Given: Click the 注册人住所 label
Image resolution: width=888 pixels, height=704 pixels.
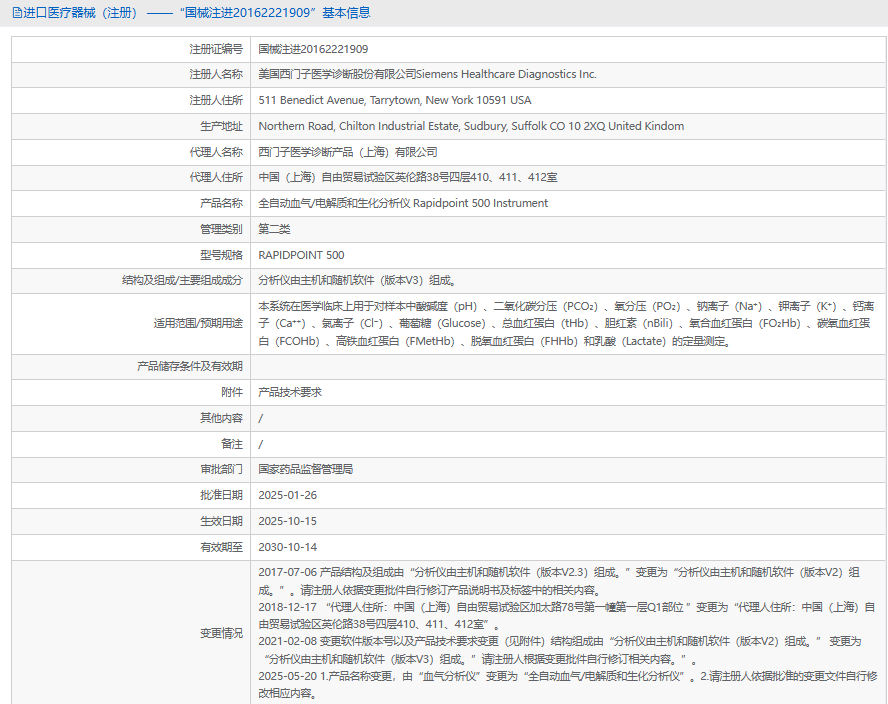Looking at the screenshot, I should click(x=216, y=100).
